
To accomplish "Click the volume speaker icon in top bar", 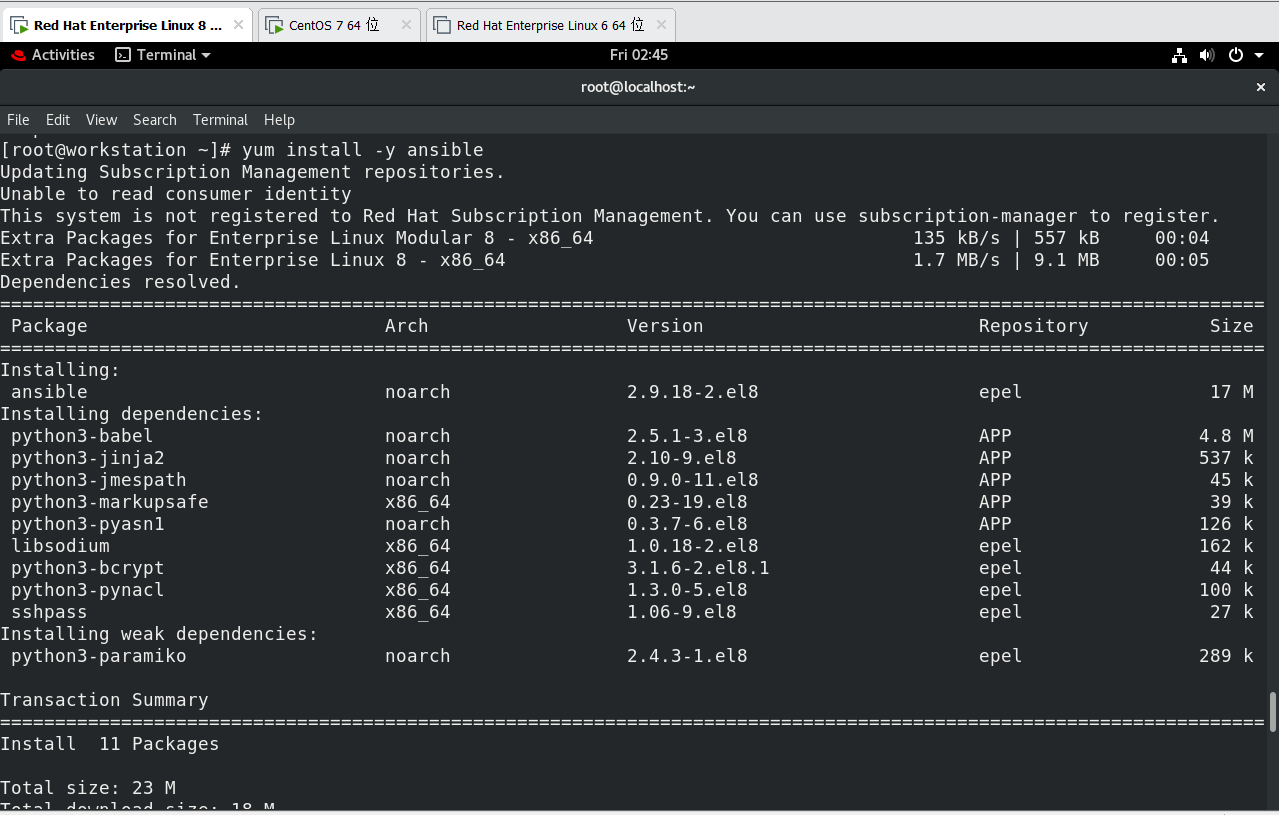I will 1206,55.
